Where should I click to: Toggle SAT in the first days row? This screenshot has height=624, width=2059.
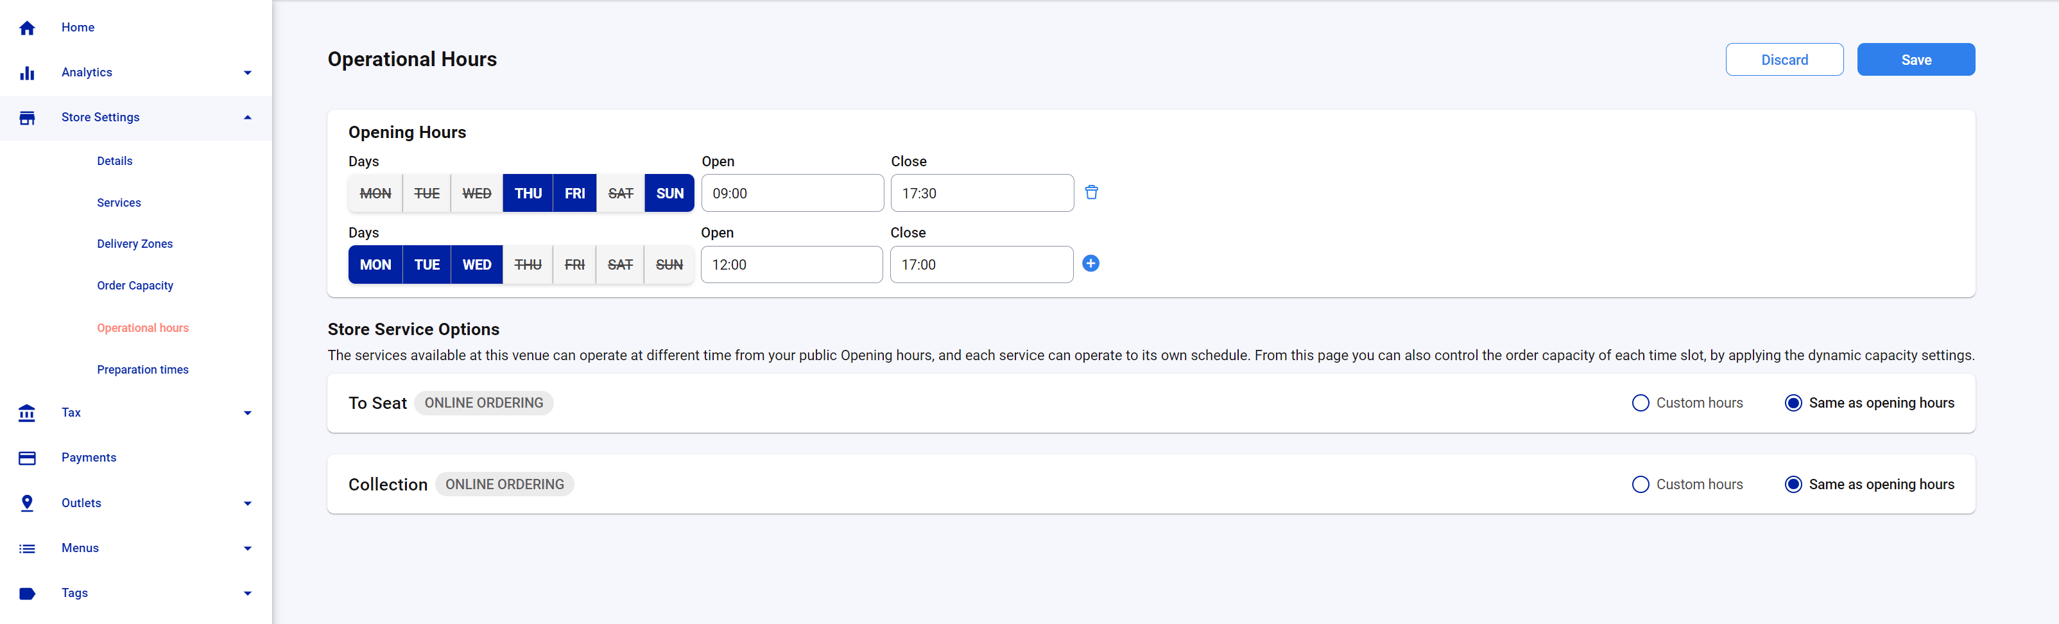point(620,193)
